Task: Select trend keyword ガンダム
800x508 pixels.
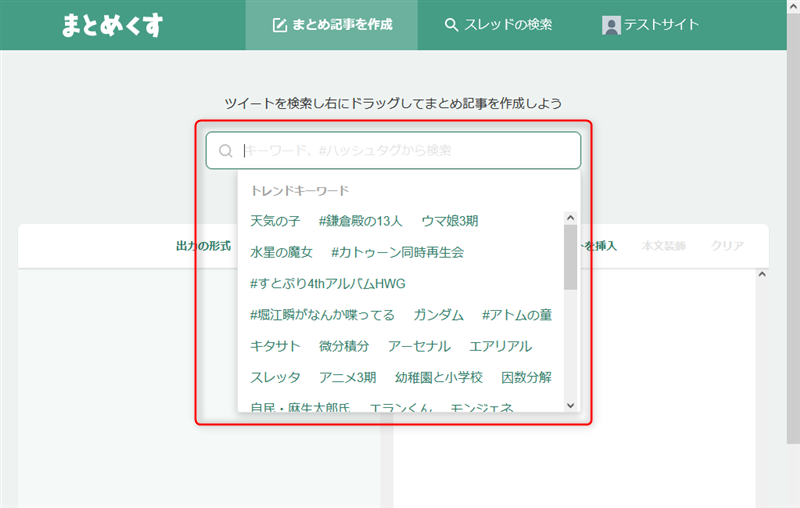Action: point(438,315)
